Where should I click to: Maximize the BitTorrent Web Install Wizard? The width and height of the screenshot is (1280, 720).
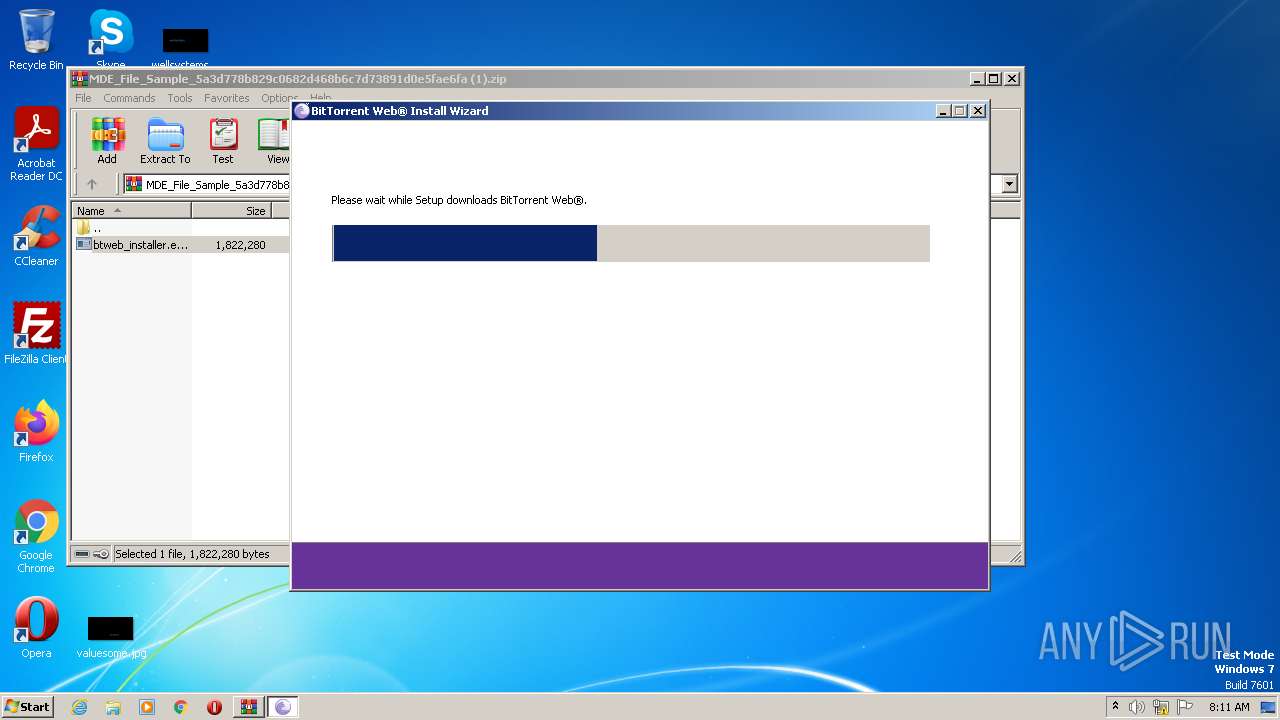[x=960, y=111]
